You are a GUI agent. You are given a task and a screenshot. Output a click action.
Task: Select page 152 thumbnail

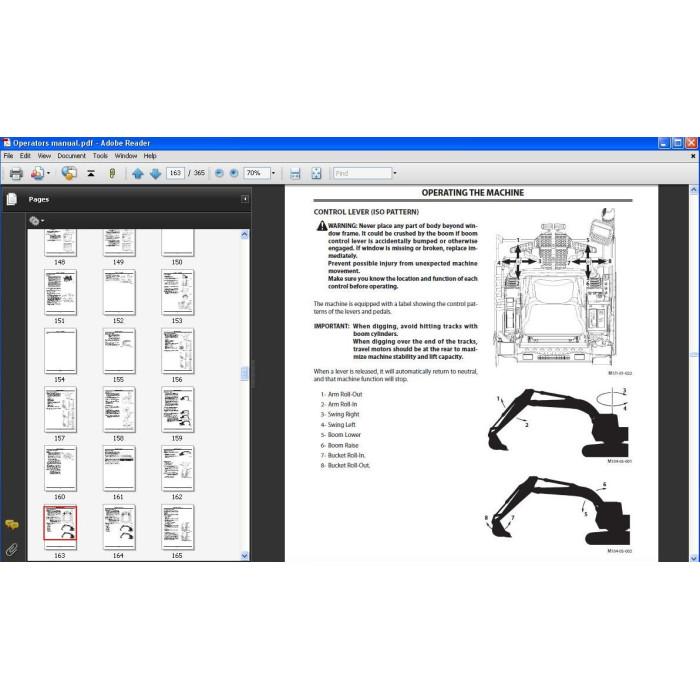(119, 292)
